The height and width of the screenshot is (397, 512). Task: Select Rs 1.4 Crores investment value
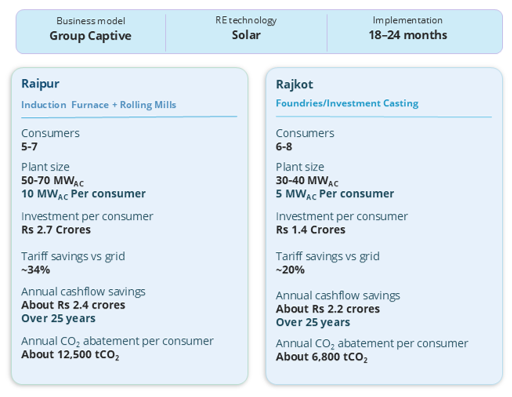(310, 230)
